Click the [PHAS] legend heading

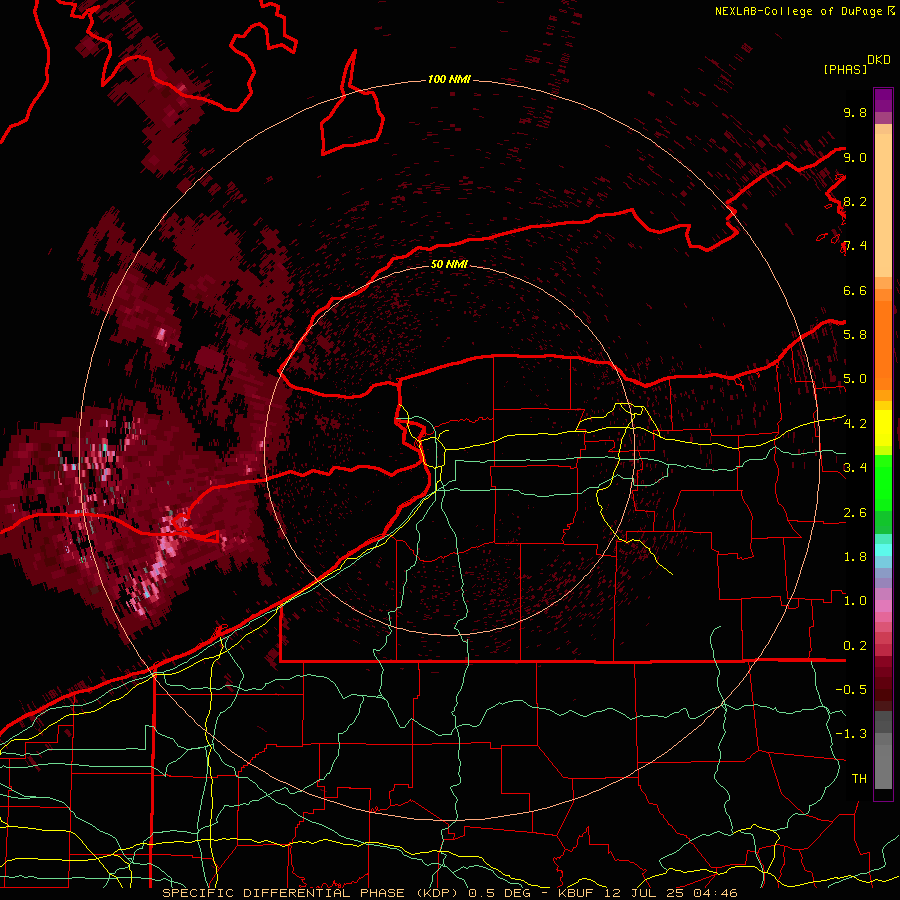845,69
